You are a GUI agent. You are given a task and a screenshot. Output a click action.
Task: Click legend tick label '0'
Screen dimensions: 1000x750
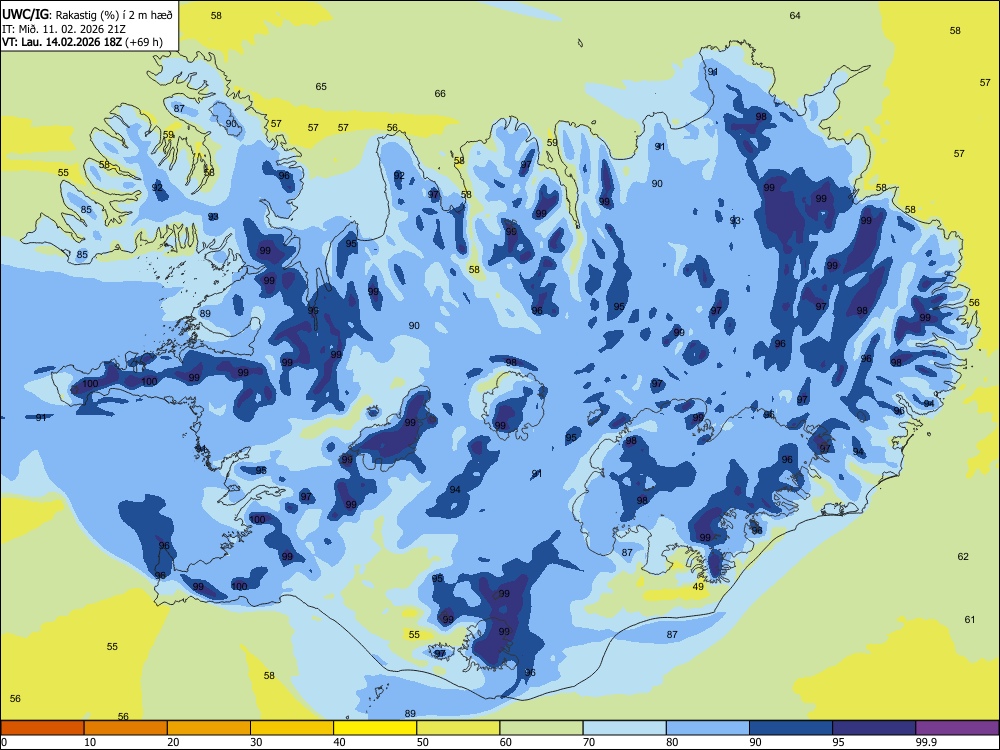(4, 742)
